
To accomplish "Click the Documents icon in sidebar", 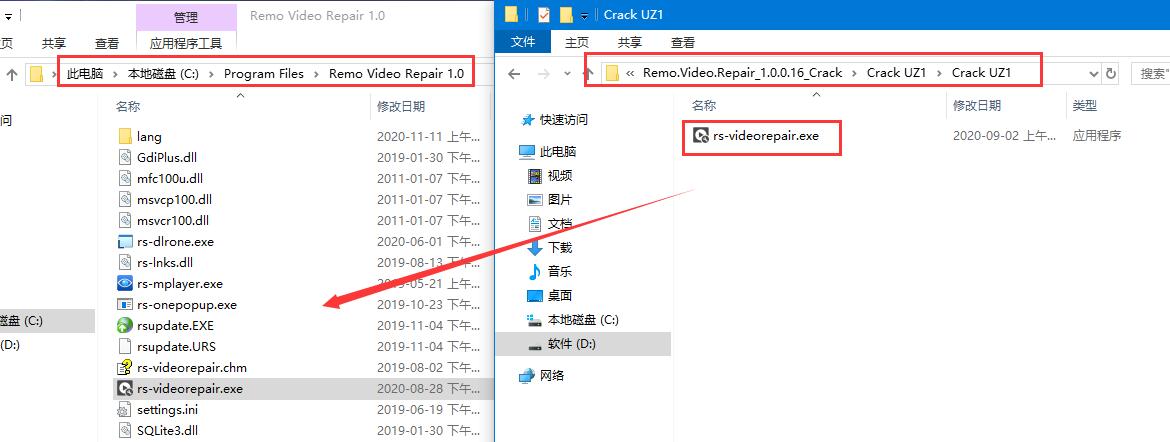I will 534,223.
